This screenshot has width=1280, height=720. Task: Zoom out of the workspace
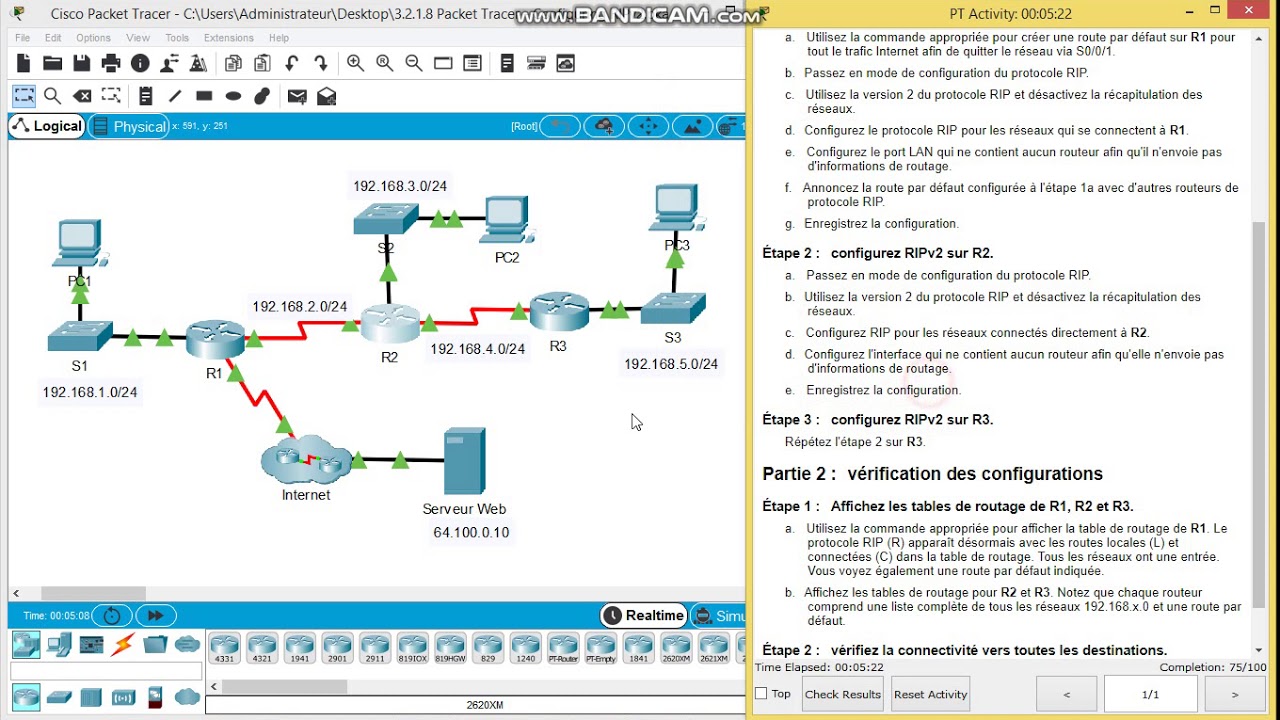click(x=414, y=63)
